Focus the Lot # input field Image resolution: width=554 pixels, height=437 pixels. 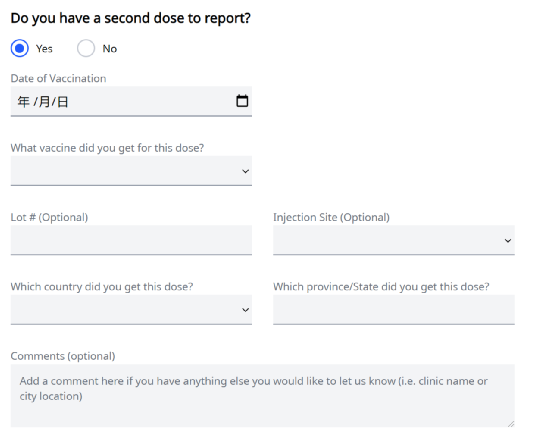point(131,240)
